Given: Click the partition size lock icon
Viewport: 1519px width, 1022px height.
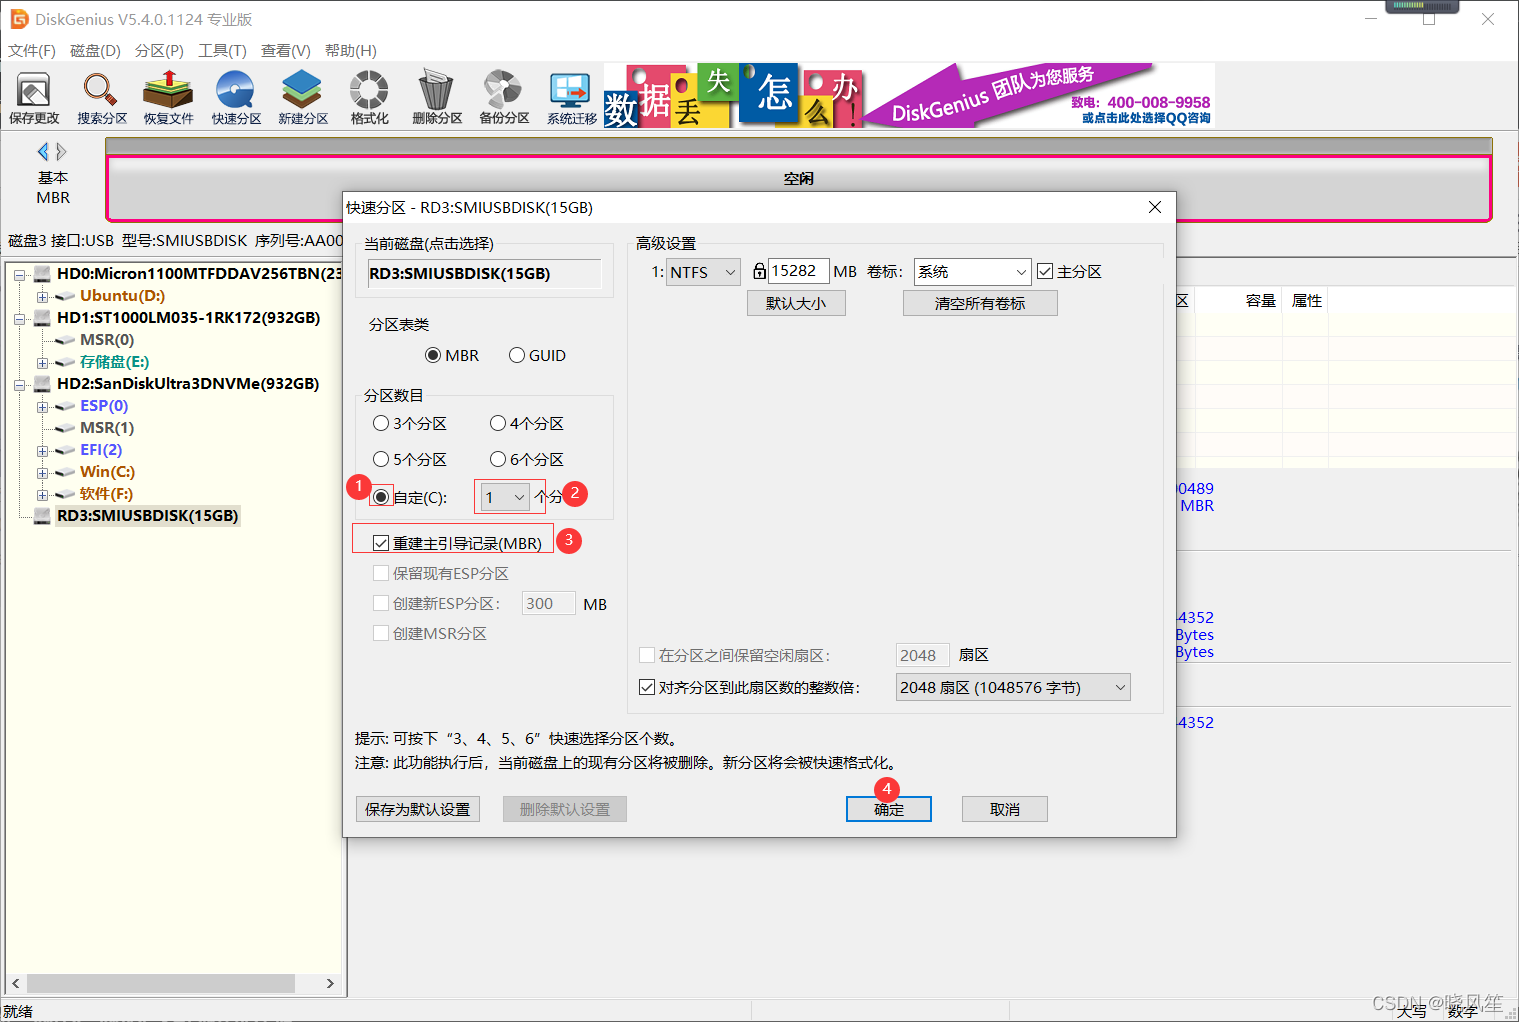Looking at the screenshot, I should (759, 271).
